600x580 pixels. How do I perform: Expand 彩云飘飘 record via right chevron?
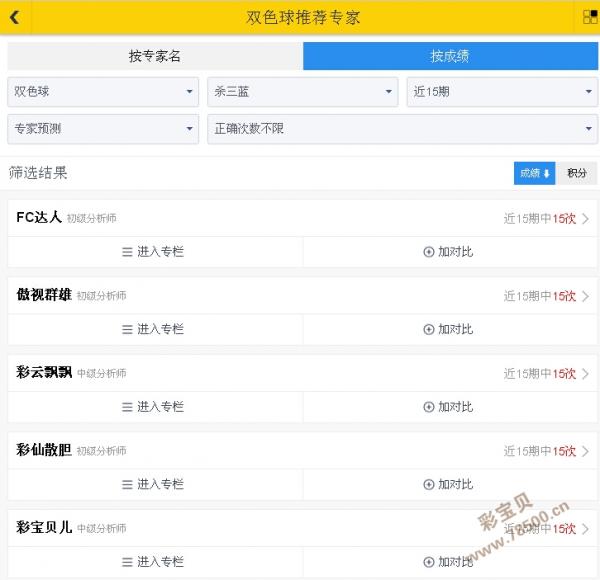[x=585, y=374]
